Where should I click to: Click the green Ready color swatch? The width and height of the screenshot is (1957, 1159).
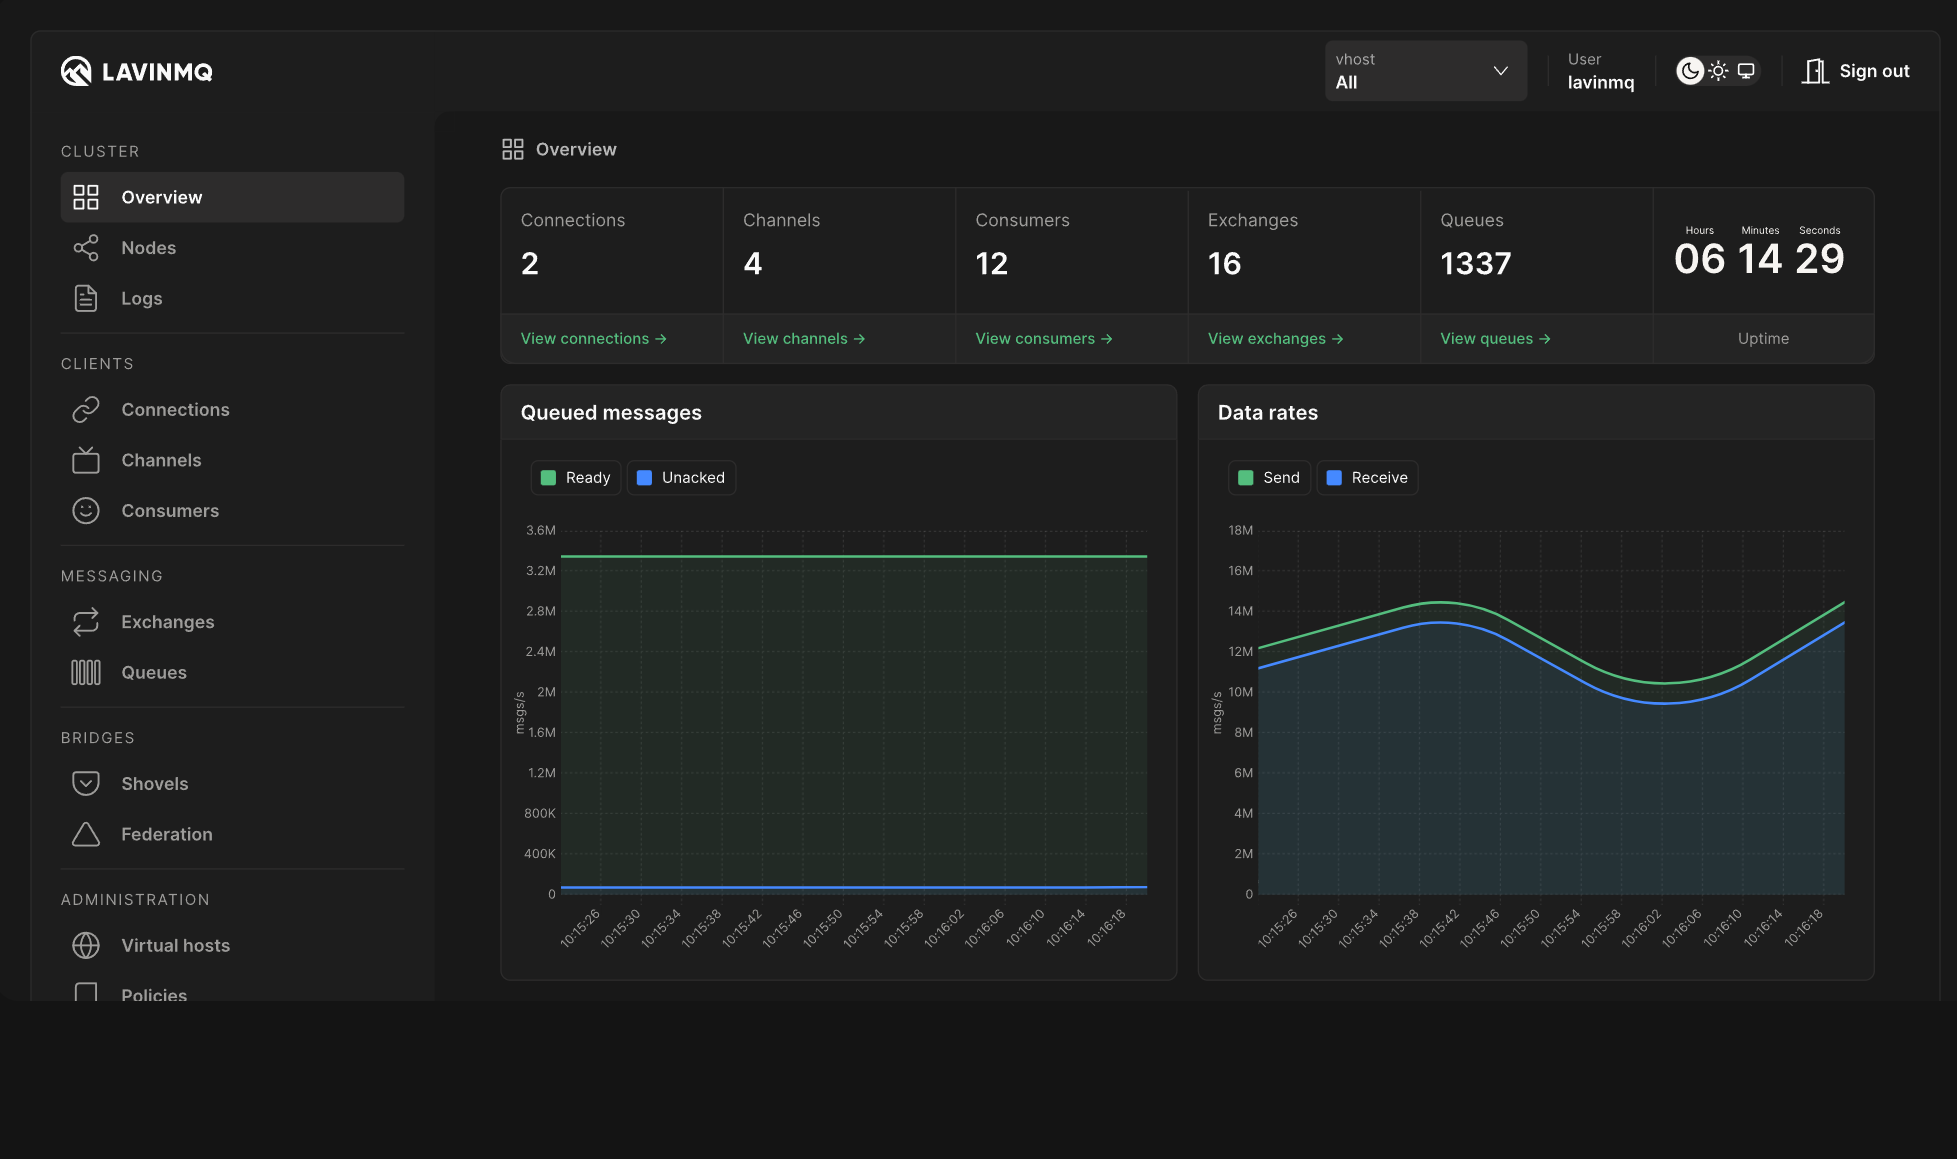(548, 478)
